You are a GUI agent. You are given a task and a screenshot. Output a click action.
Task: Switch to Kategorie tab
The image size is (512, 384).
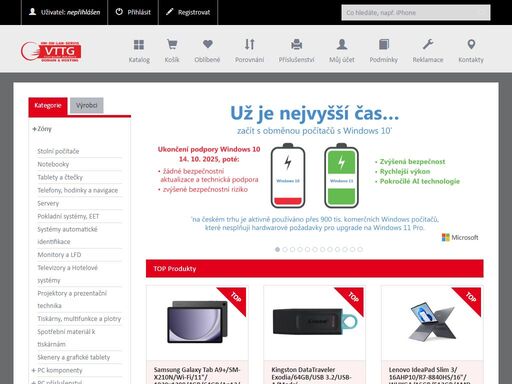coord(48,106)
